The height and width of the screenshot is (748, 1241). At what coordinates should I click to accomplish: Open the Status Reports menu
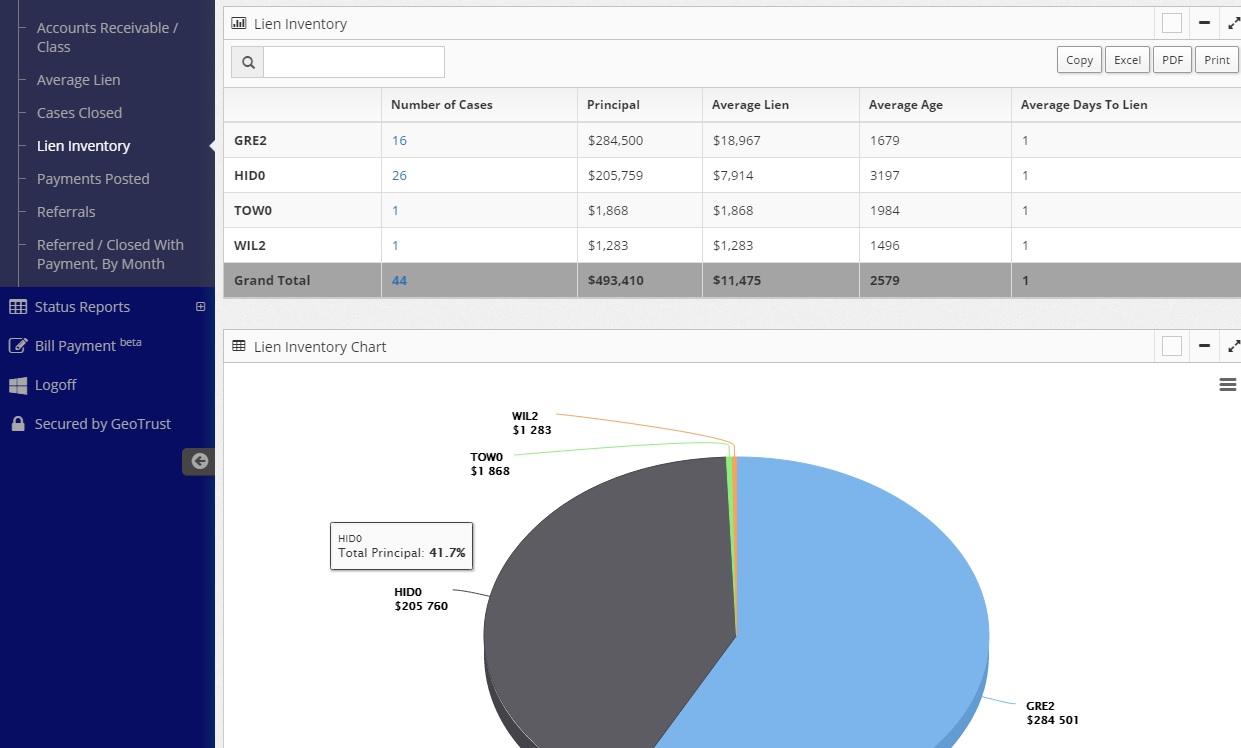click(82, 307)
